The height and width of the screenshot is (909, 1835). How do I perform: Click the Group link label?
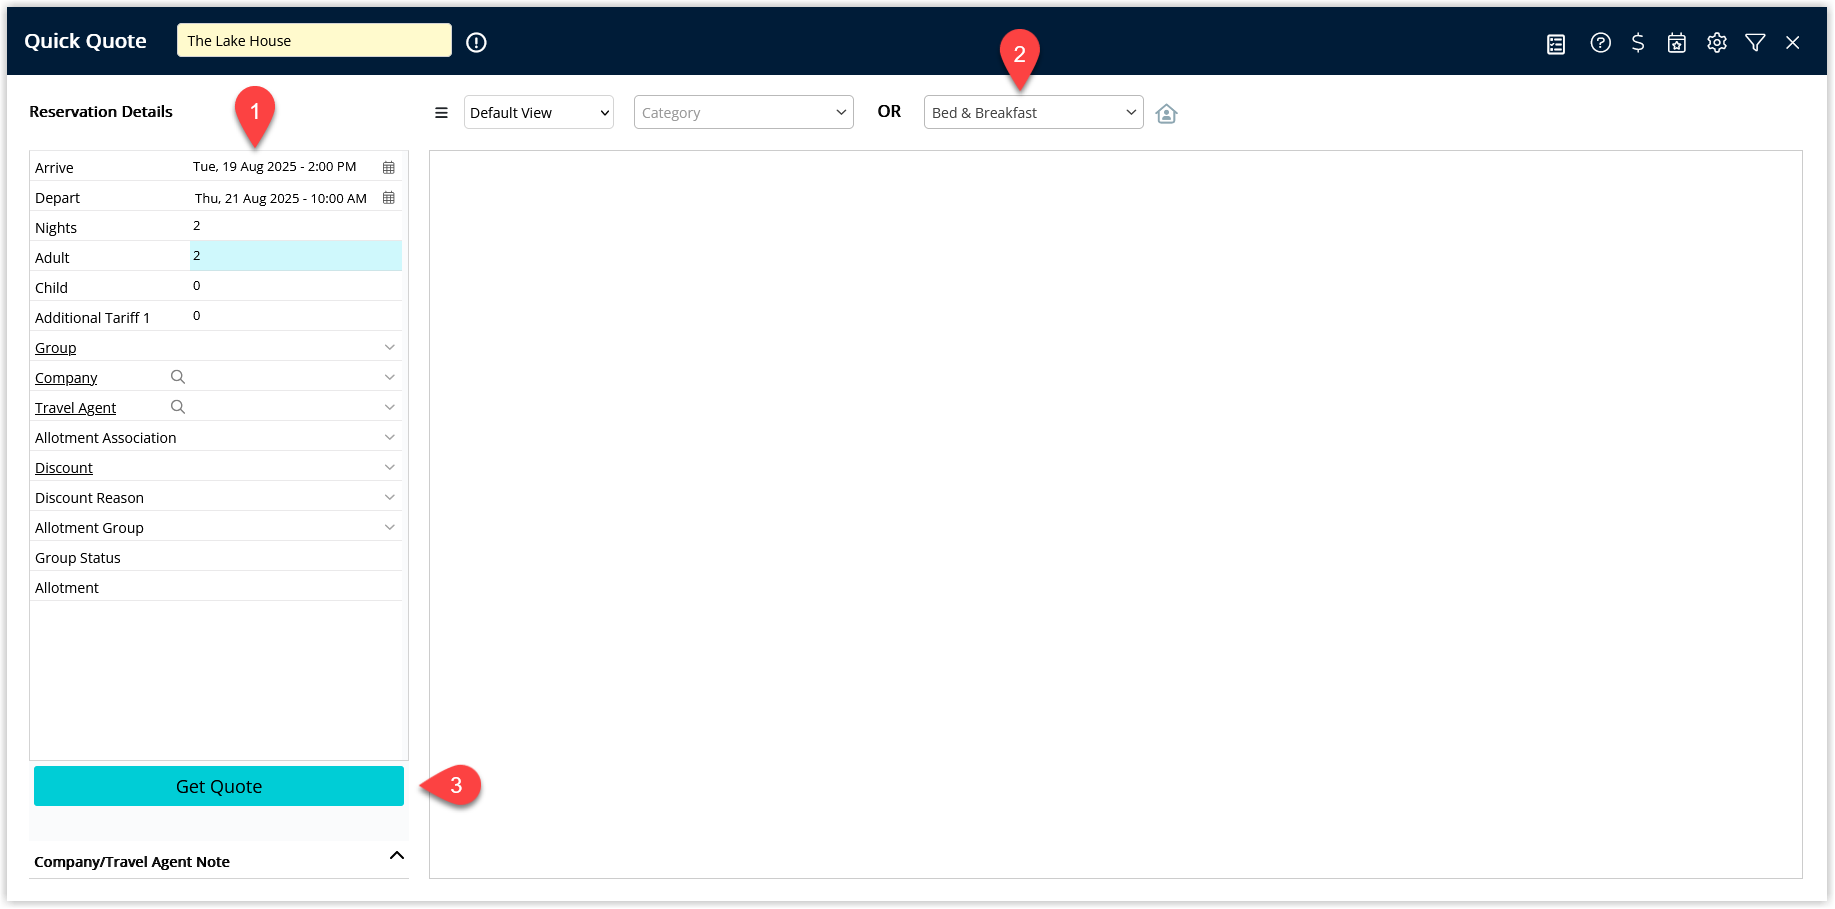click(56, 348)
